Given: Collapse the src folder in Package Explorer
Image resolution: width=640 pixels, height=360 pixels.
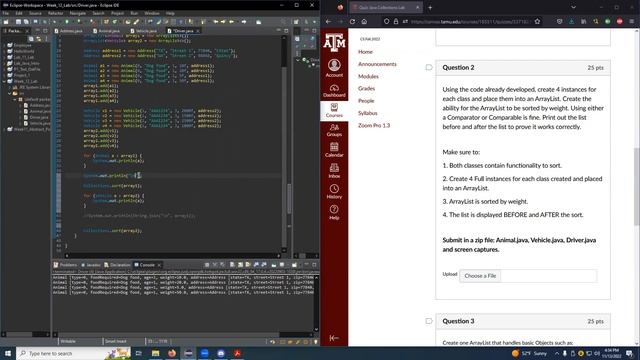Looking at the screenshot, I should (x=10, y=93).
